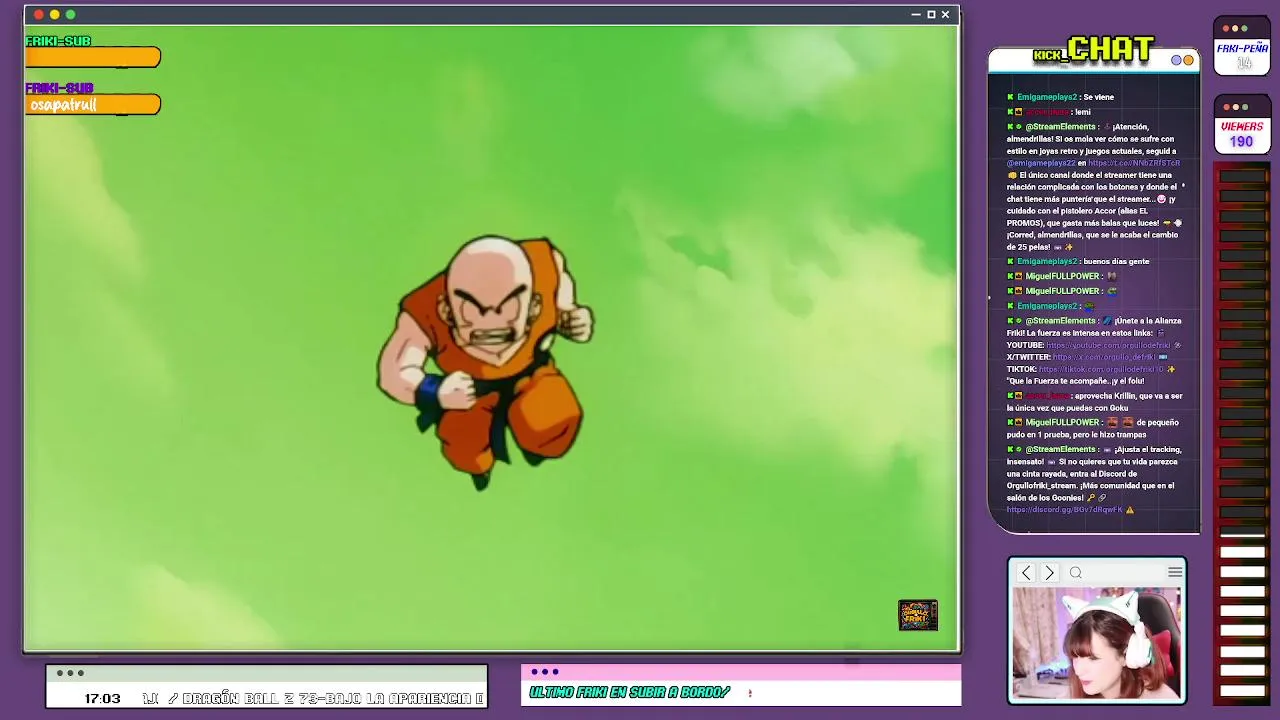Click @StreamElements on 'Alianza Friki' message

click(1061, 321)
